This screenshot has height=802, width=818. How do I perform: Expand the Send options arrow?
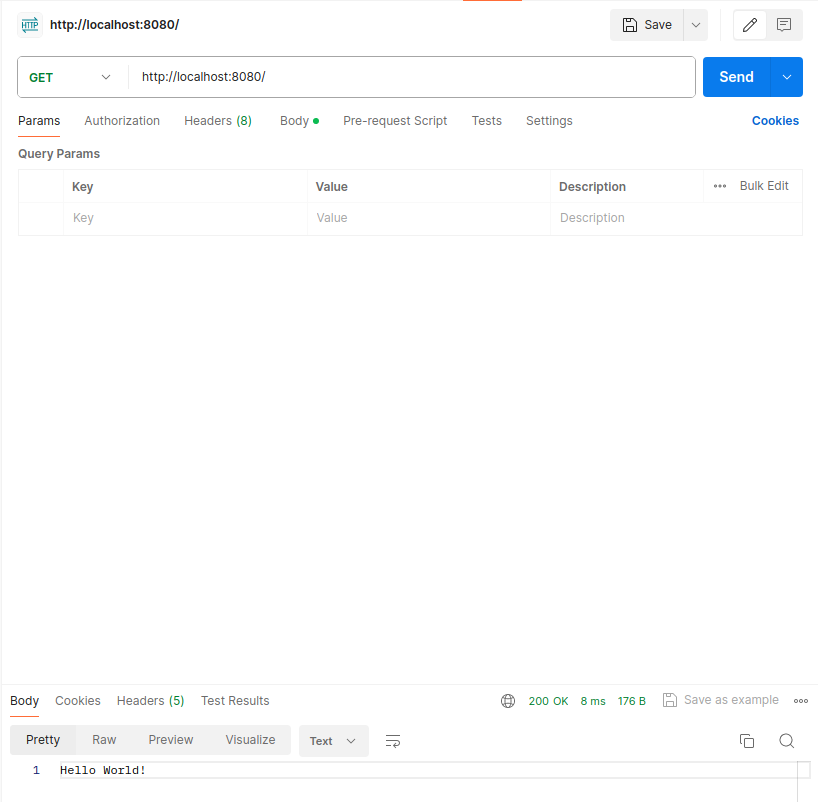coord(787,77)
